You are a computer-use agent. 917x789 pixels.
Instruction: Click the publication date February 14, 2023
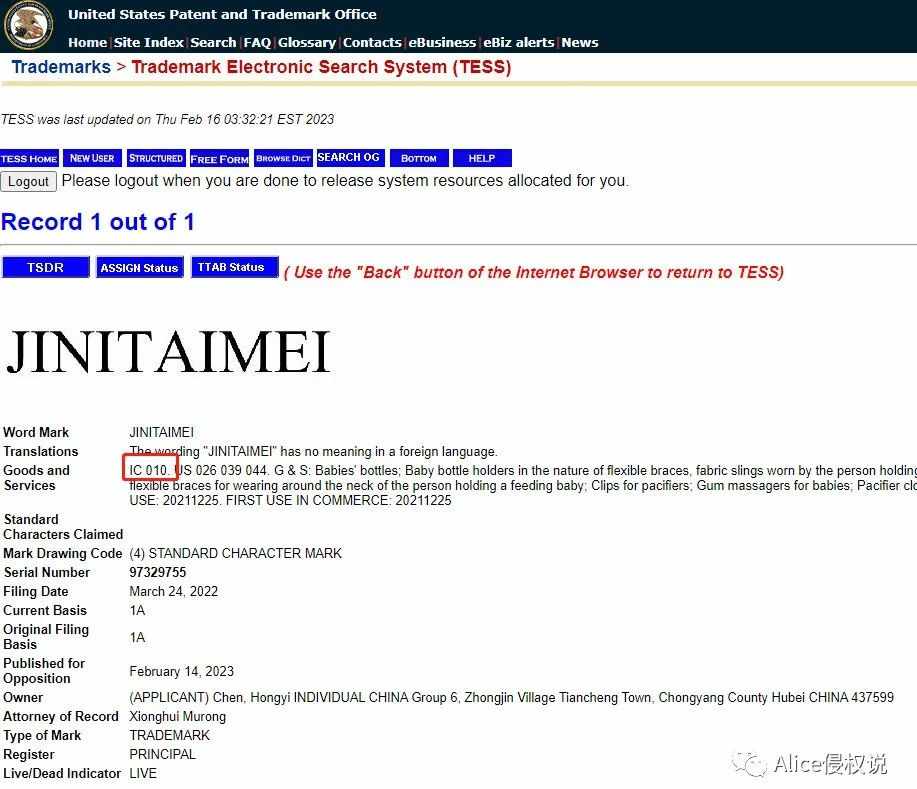[181, 671]
